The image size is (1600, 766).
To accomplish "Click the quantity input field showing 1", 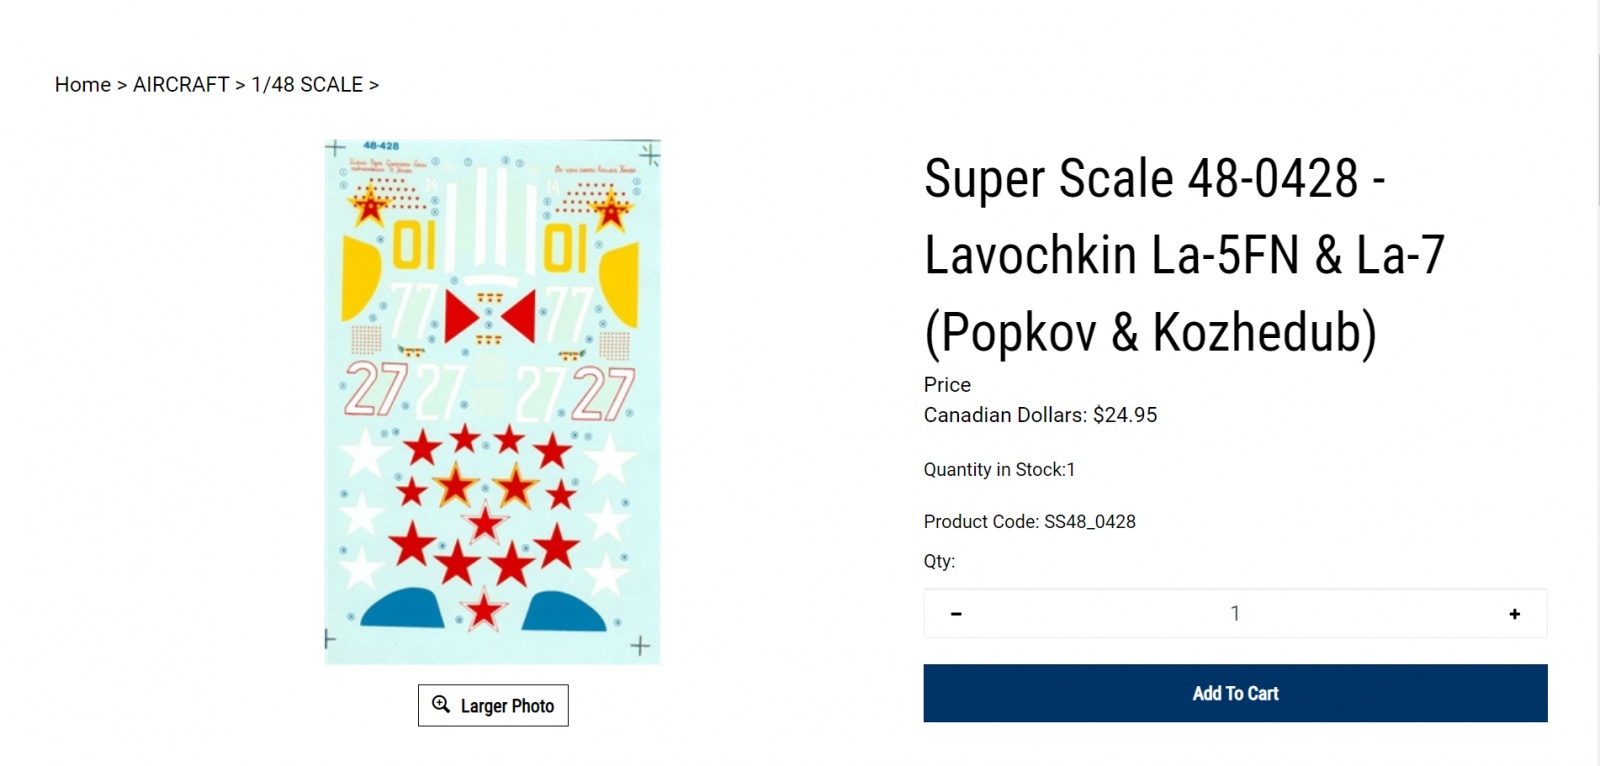I will click(x=1234, y=614).
